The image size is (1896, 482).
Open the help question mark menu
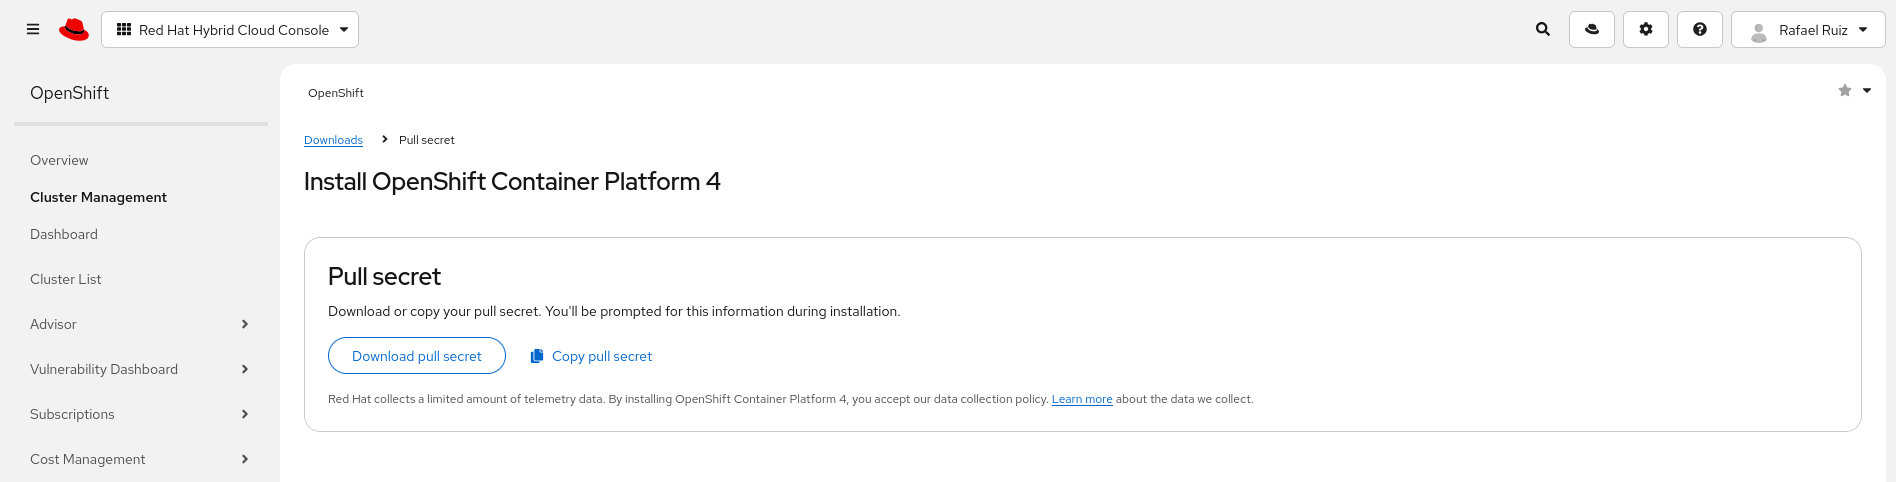point(1700,30)
